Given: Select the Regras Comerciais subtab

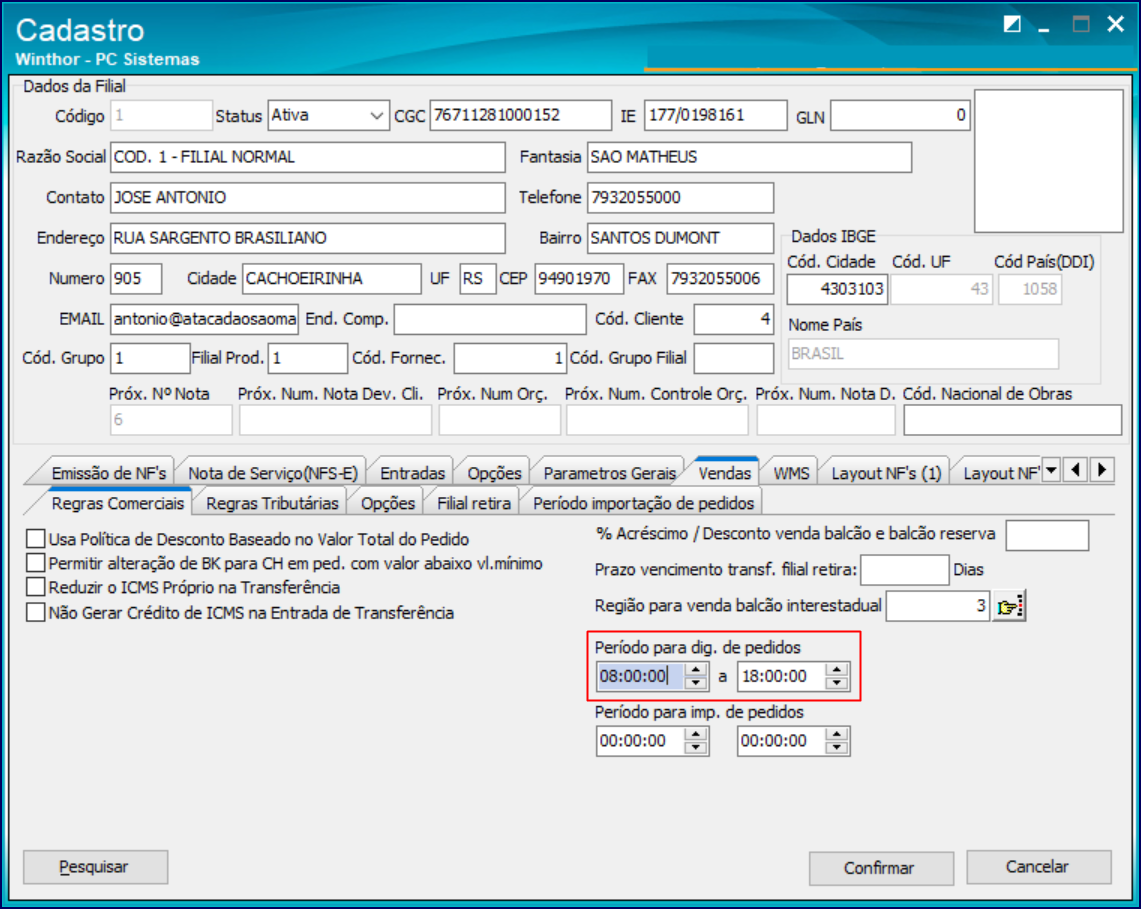Looking at the screenshot, I should click(118, 503).
